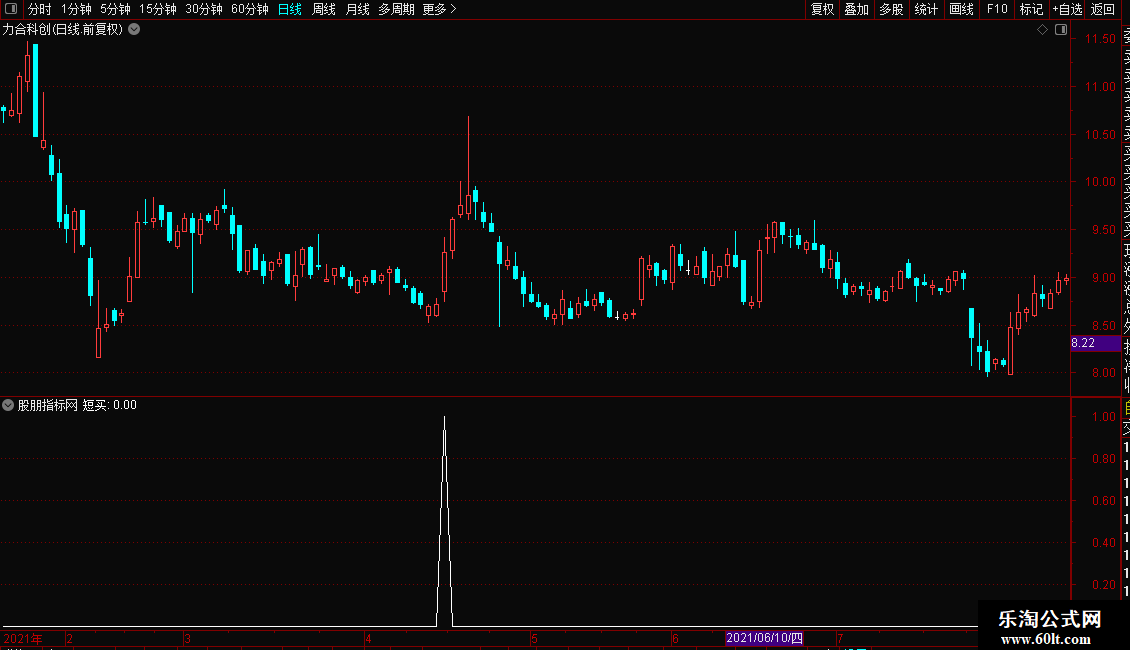Switch to 周线 weekly chart
Image resolution: width=1130 pixels, height=650 pixels.
click(324, 9)
